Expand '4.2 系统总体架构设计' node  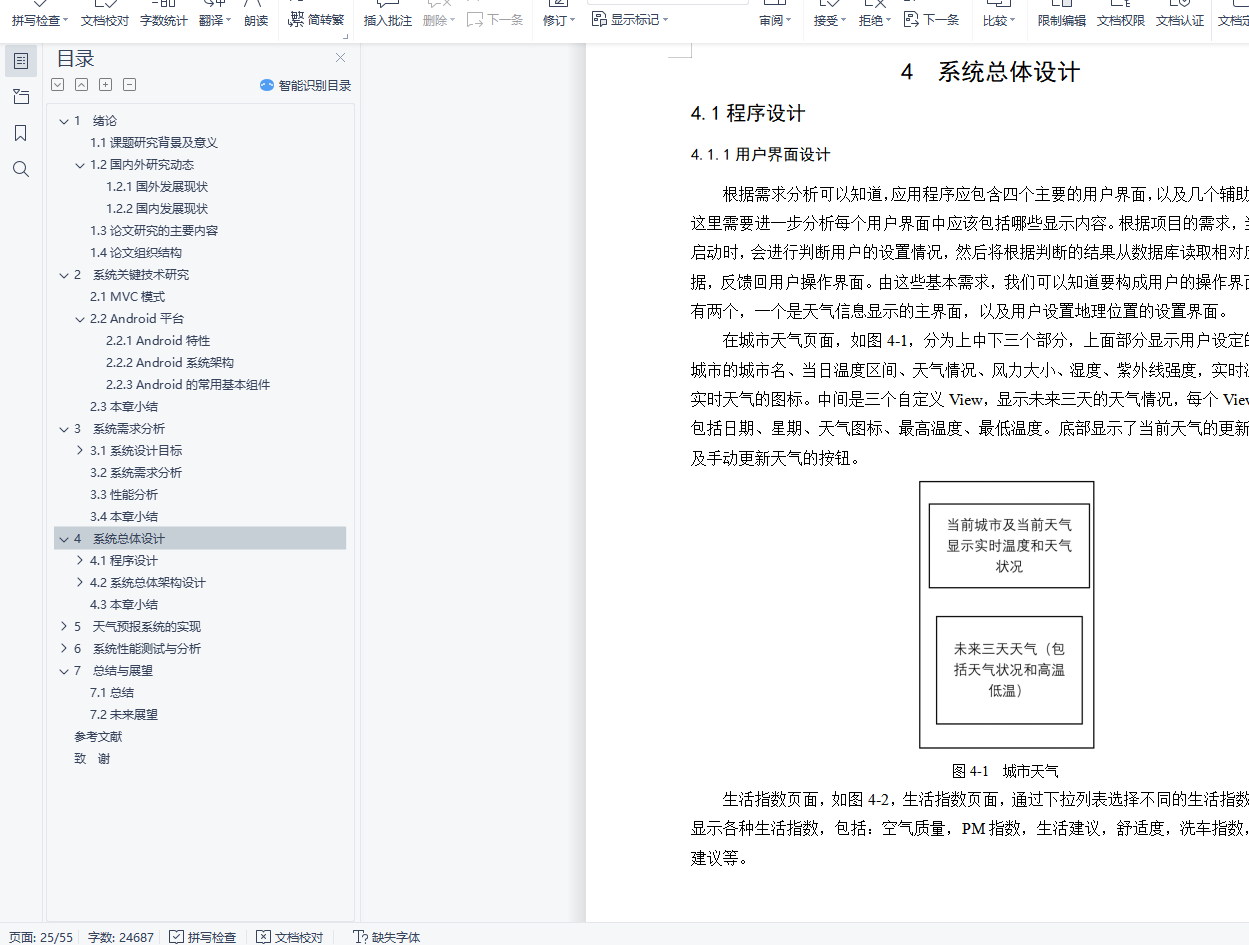click(x=80, y=583)
